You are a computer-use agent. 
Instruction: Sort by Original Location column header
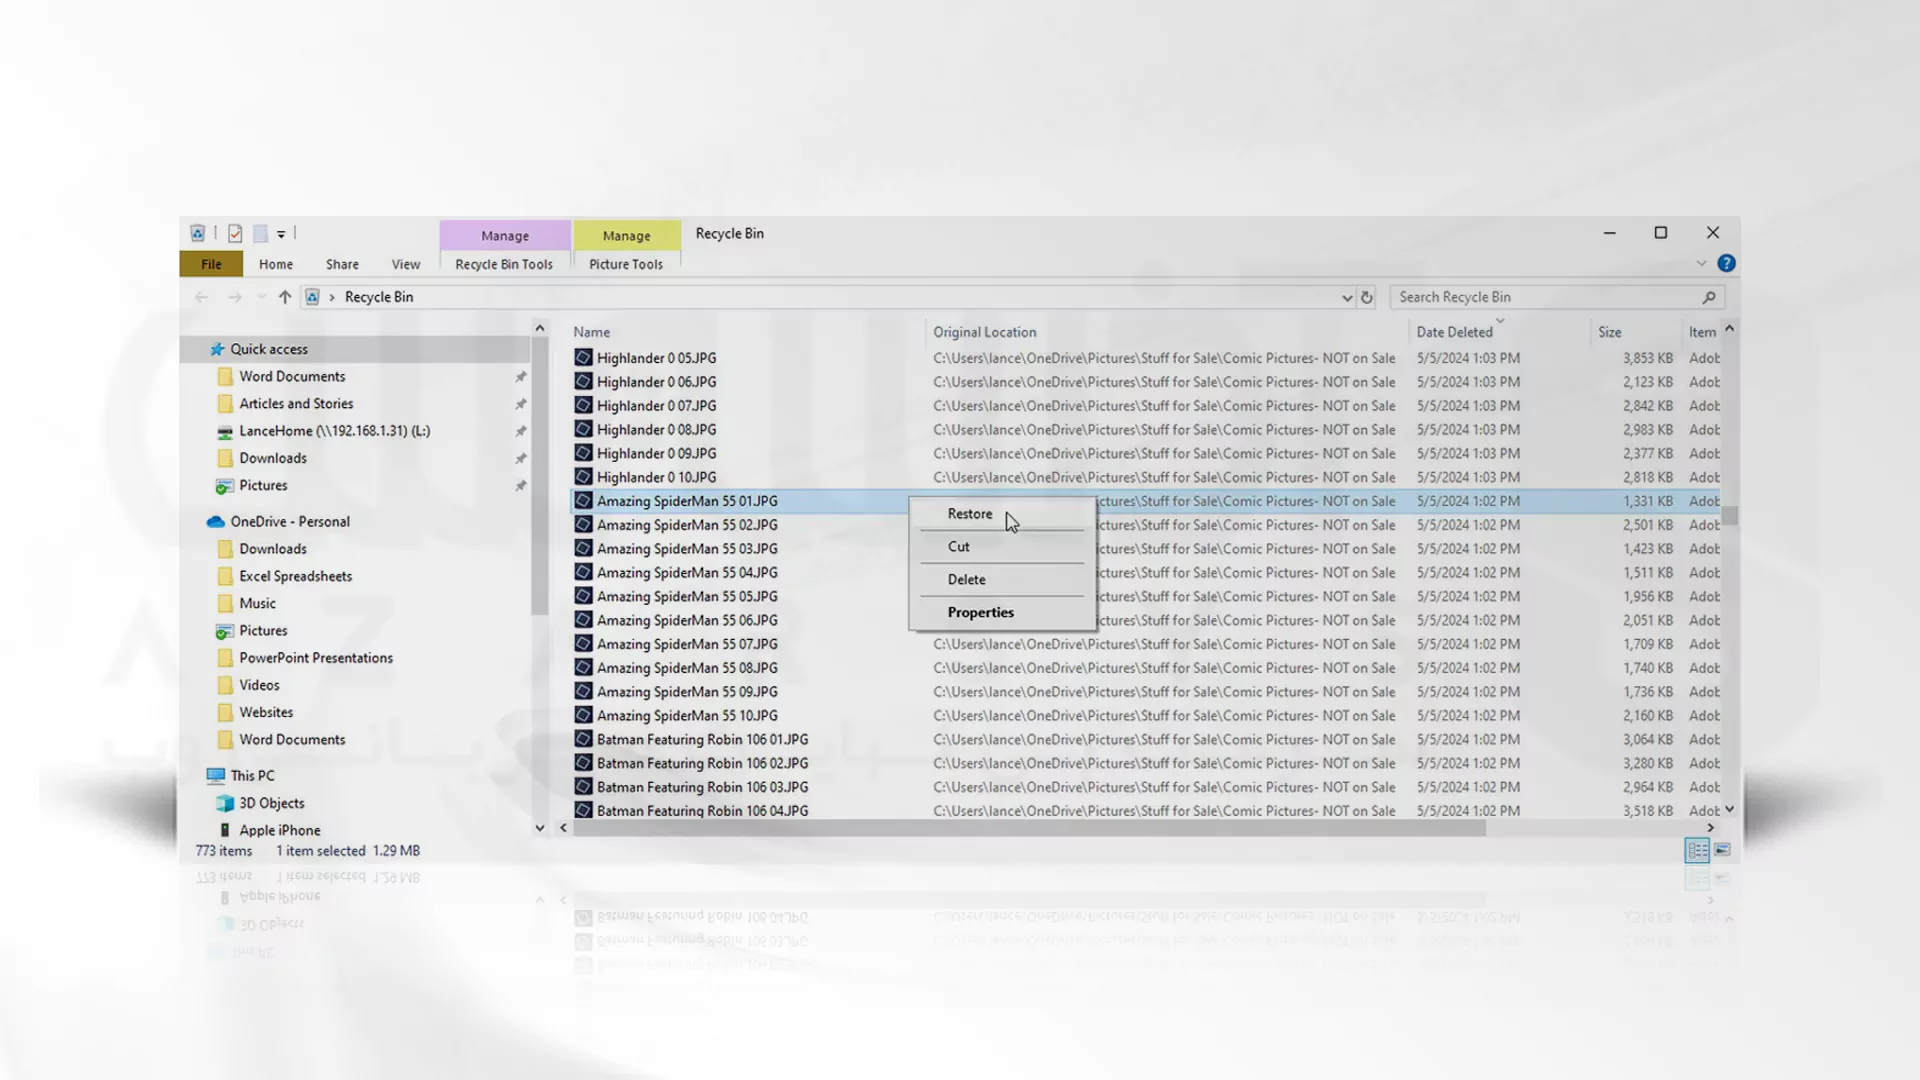pyautogui.click(x=985, y=332)
